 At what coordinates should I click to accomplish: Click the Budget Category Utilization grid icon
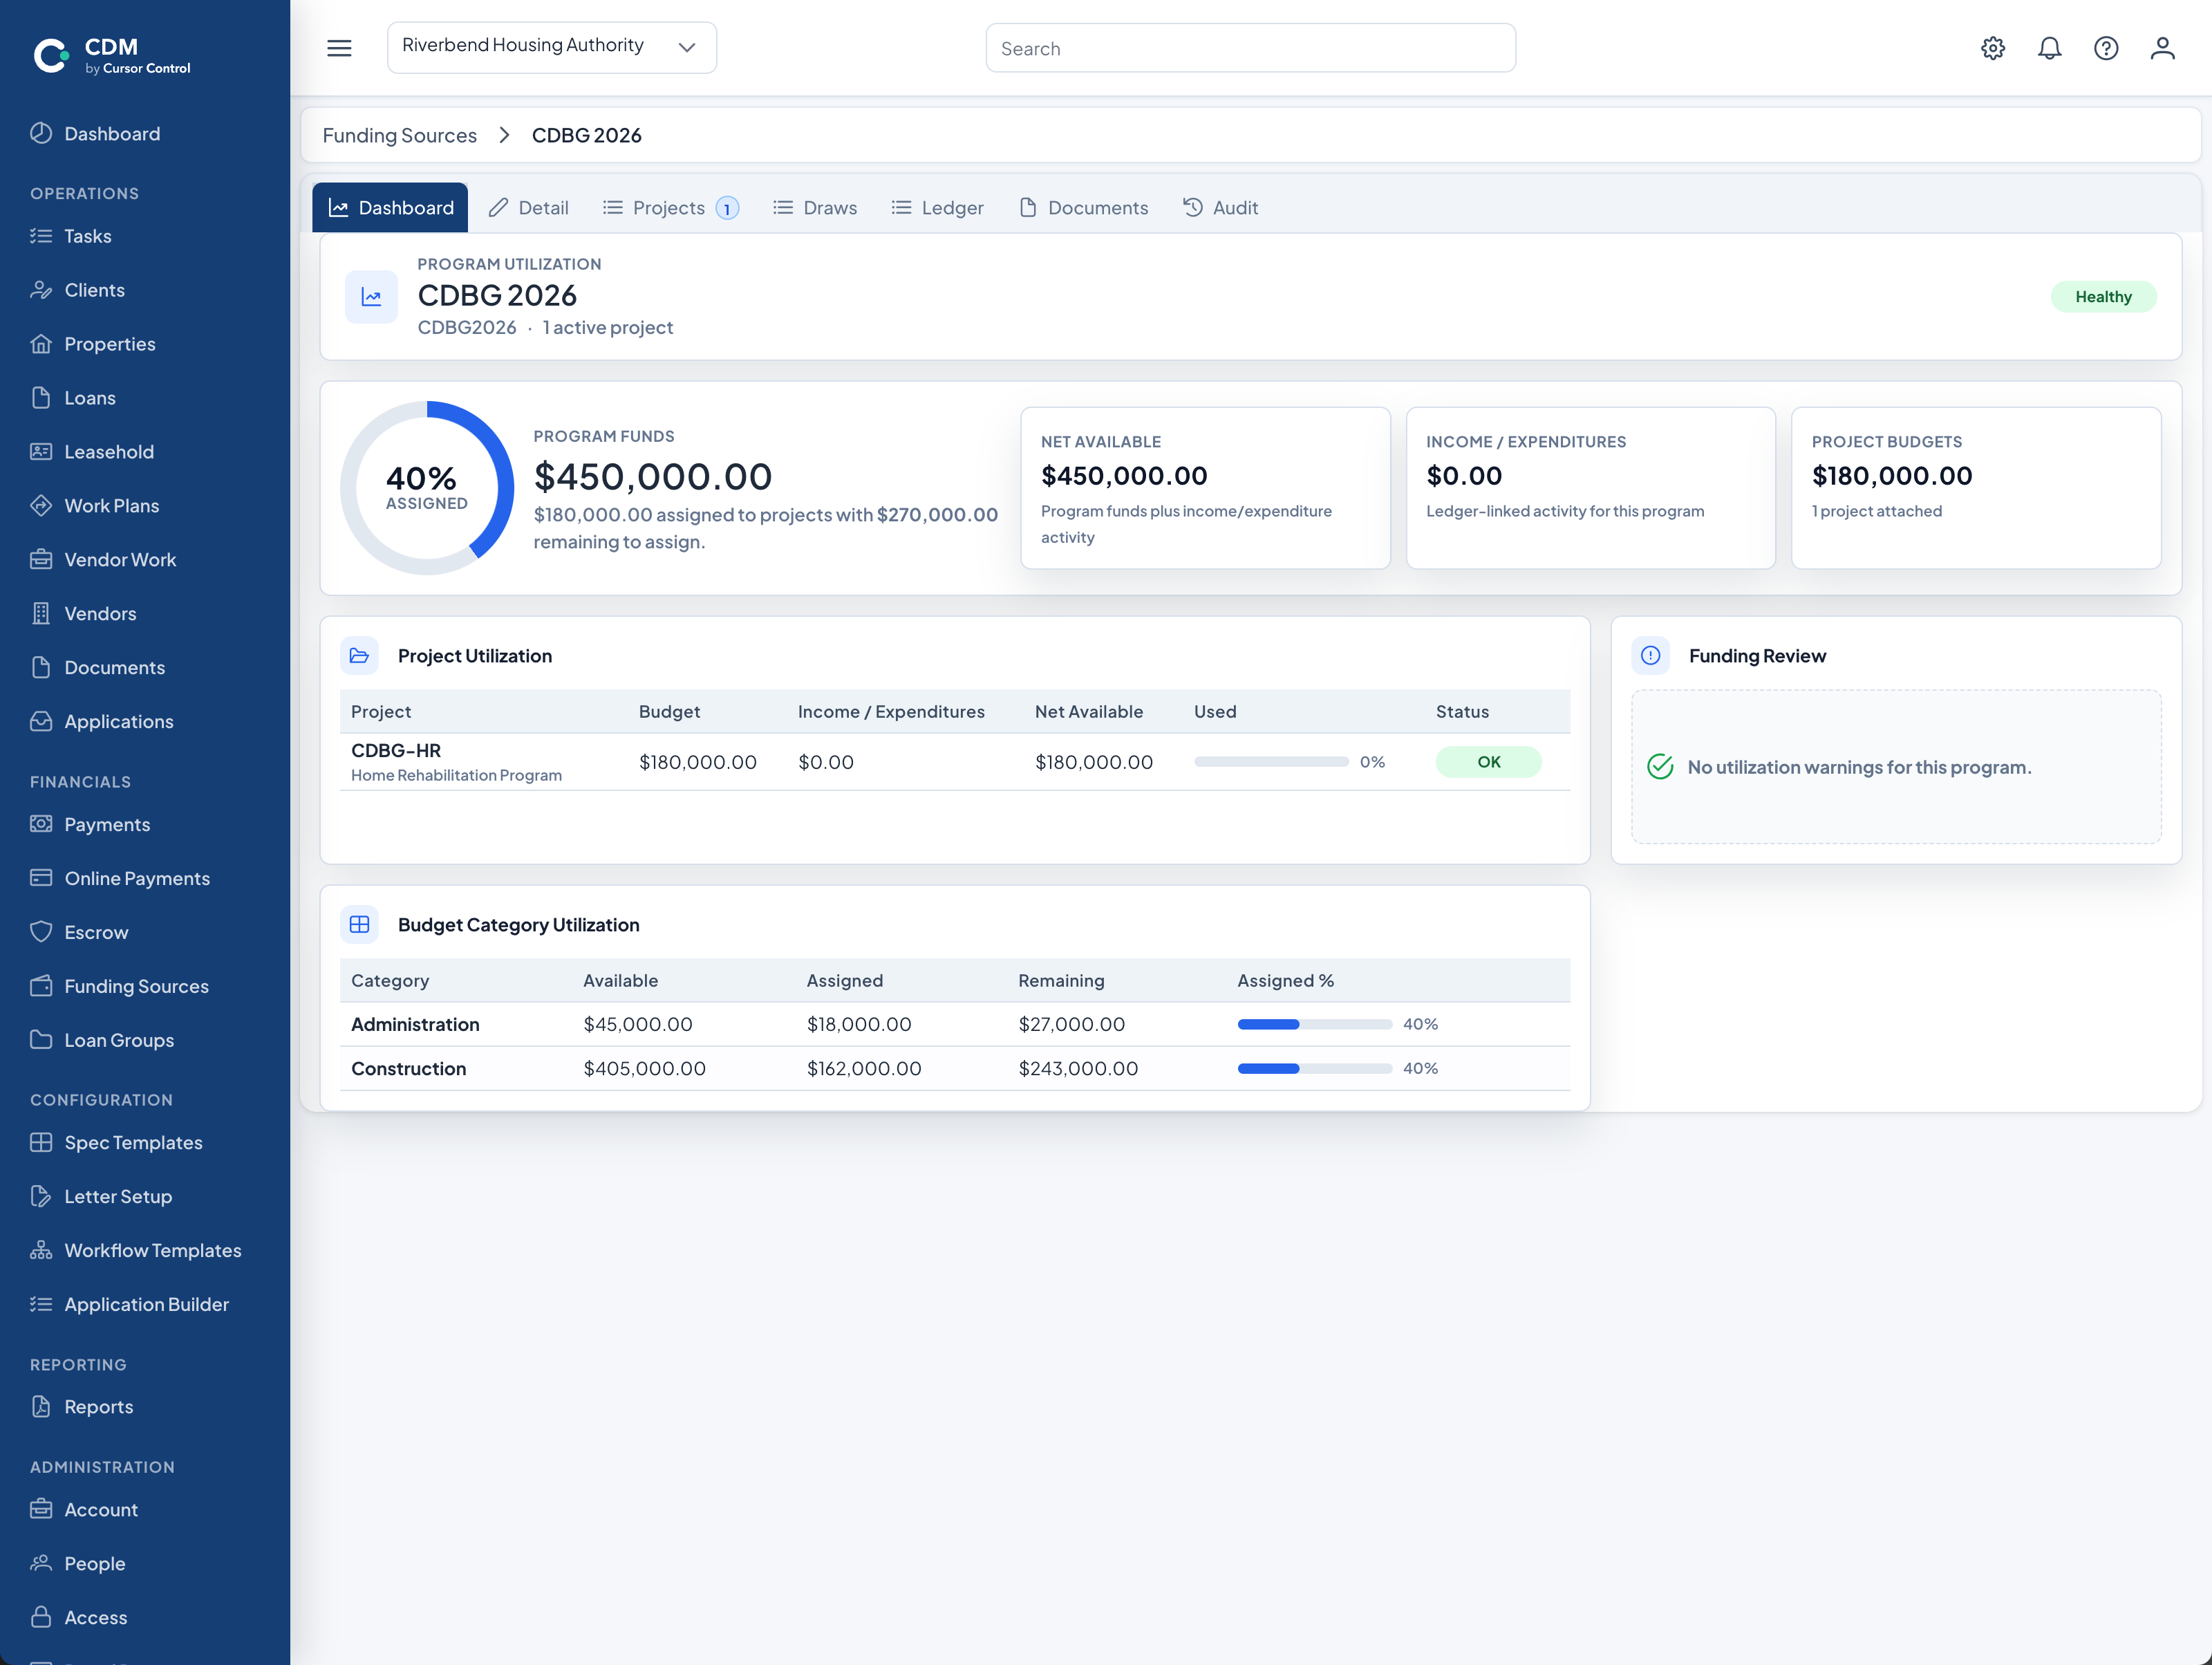tap(359, 925)
